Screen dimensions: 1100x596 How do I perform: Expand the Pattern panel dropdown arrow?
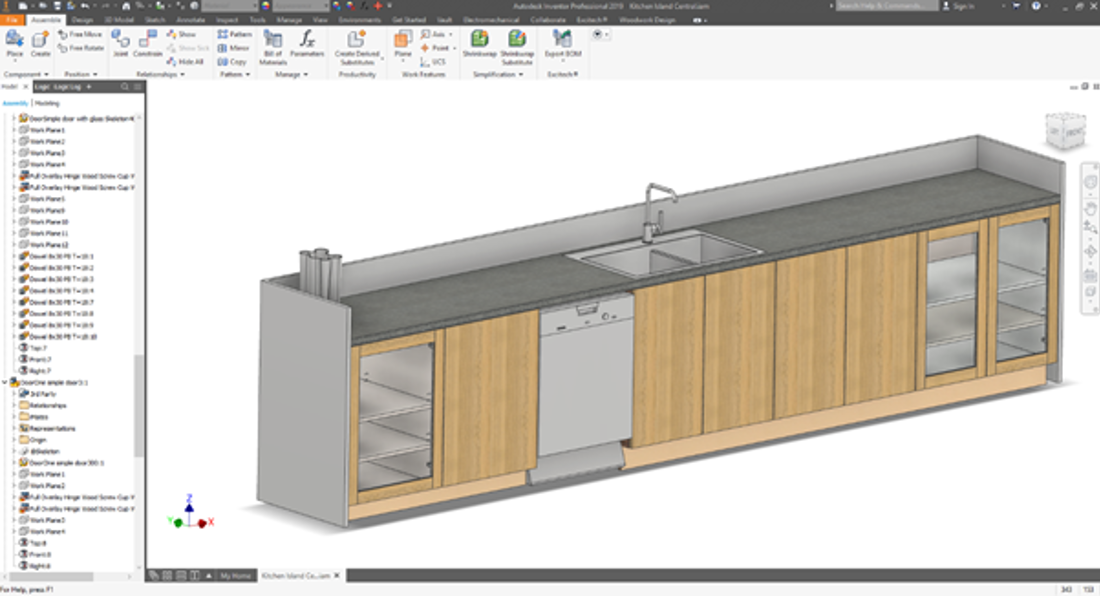click(247, 73)
